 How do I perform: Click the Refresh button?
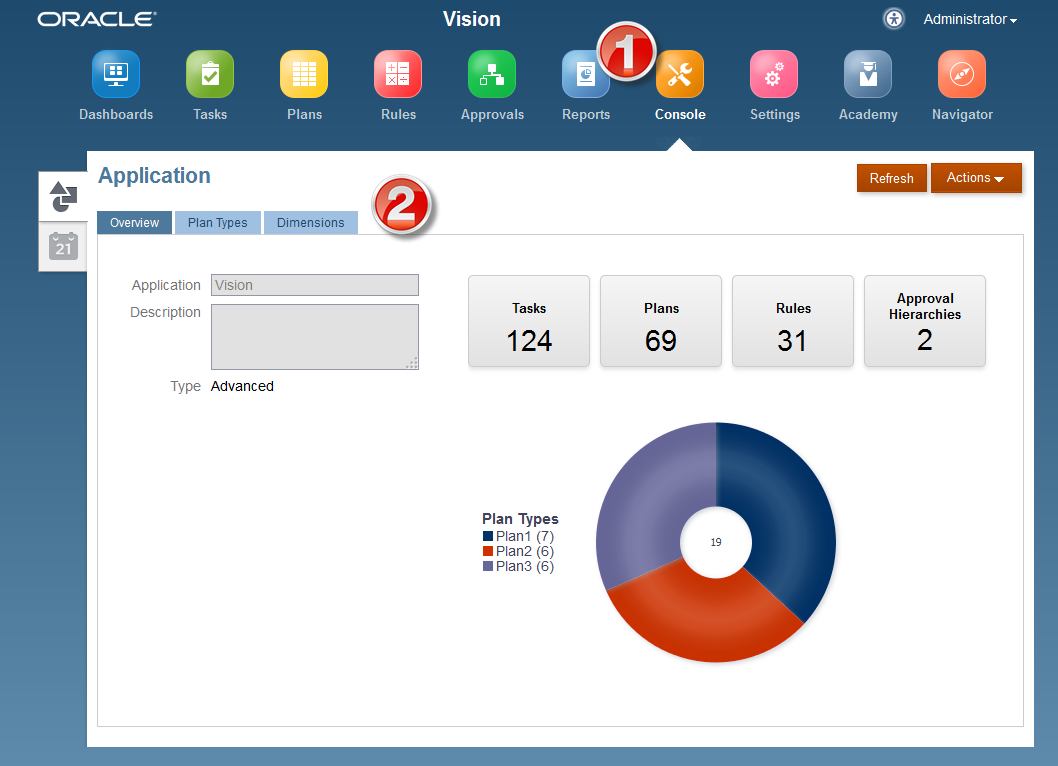(x=891, y=178)
